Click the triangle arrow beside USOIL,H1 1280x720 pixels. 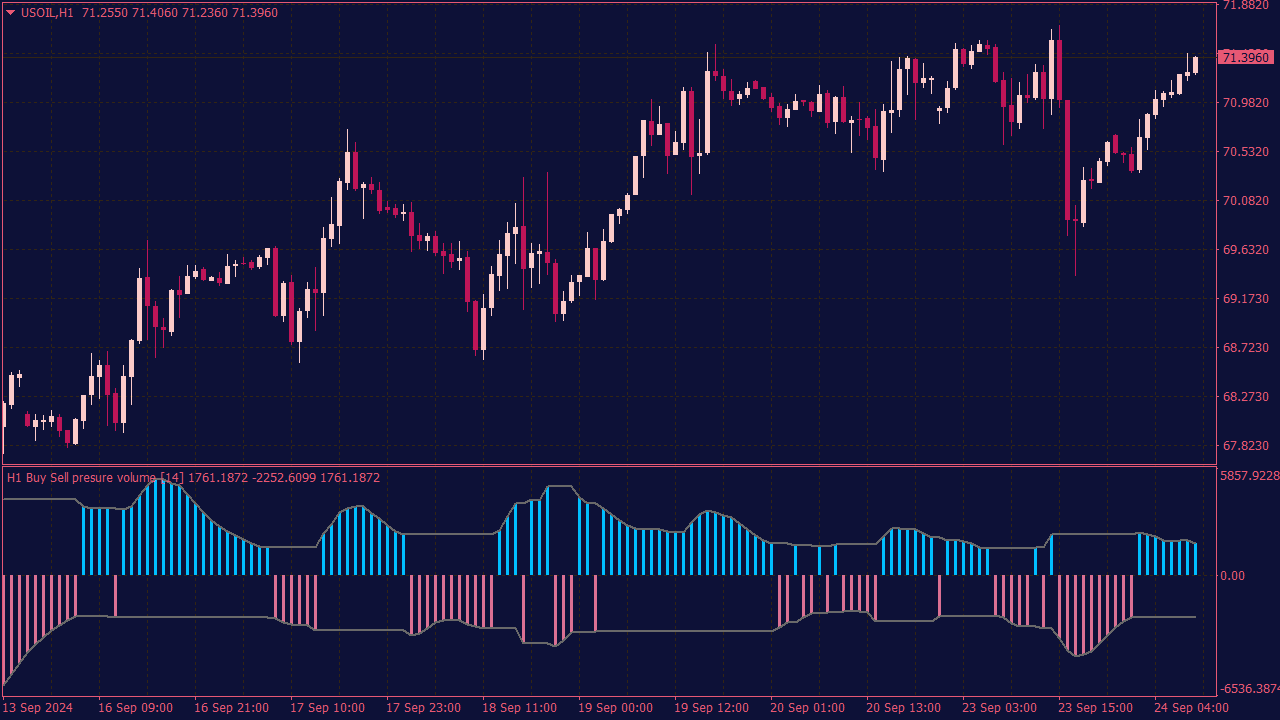pyautogui.click(x=11, y=13)
